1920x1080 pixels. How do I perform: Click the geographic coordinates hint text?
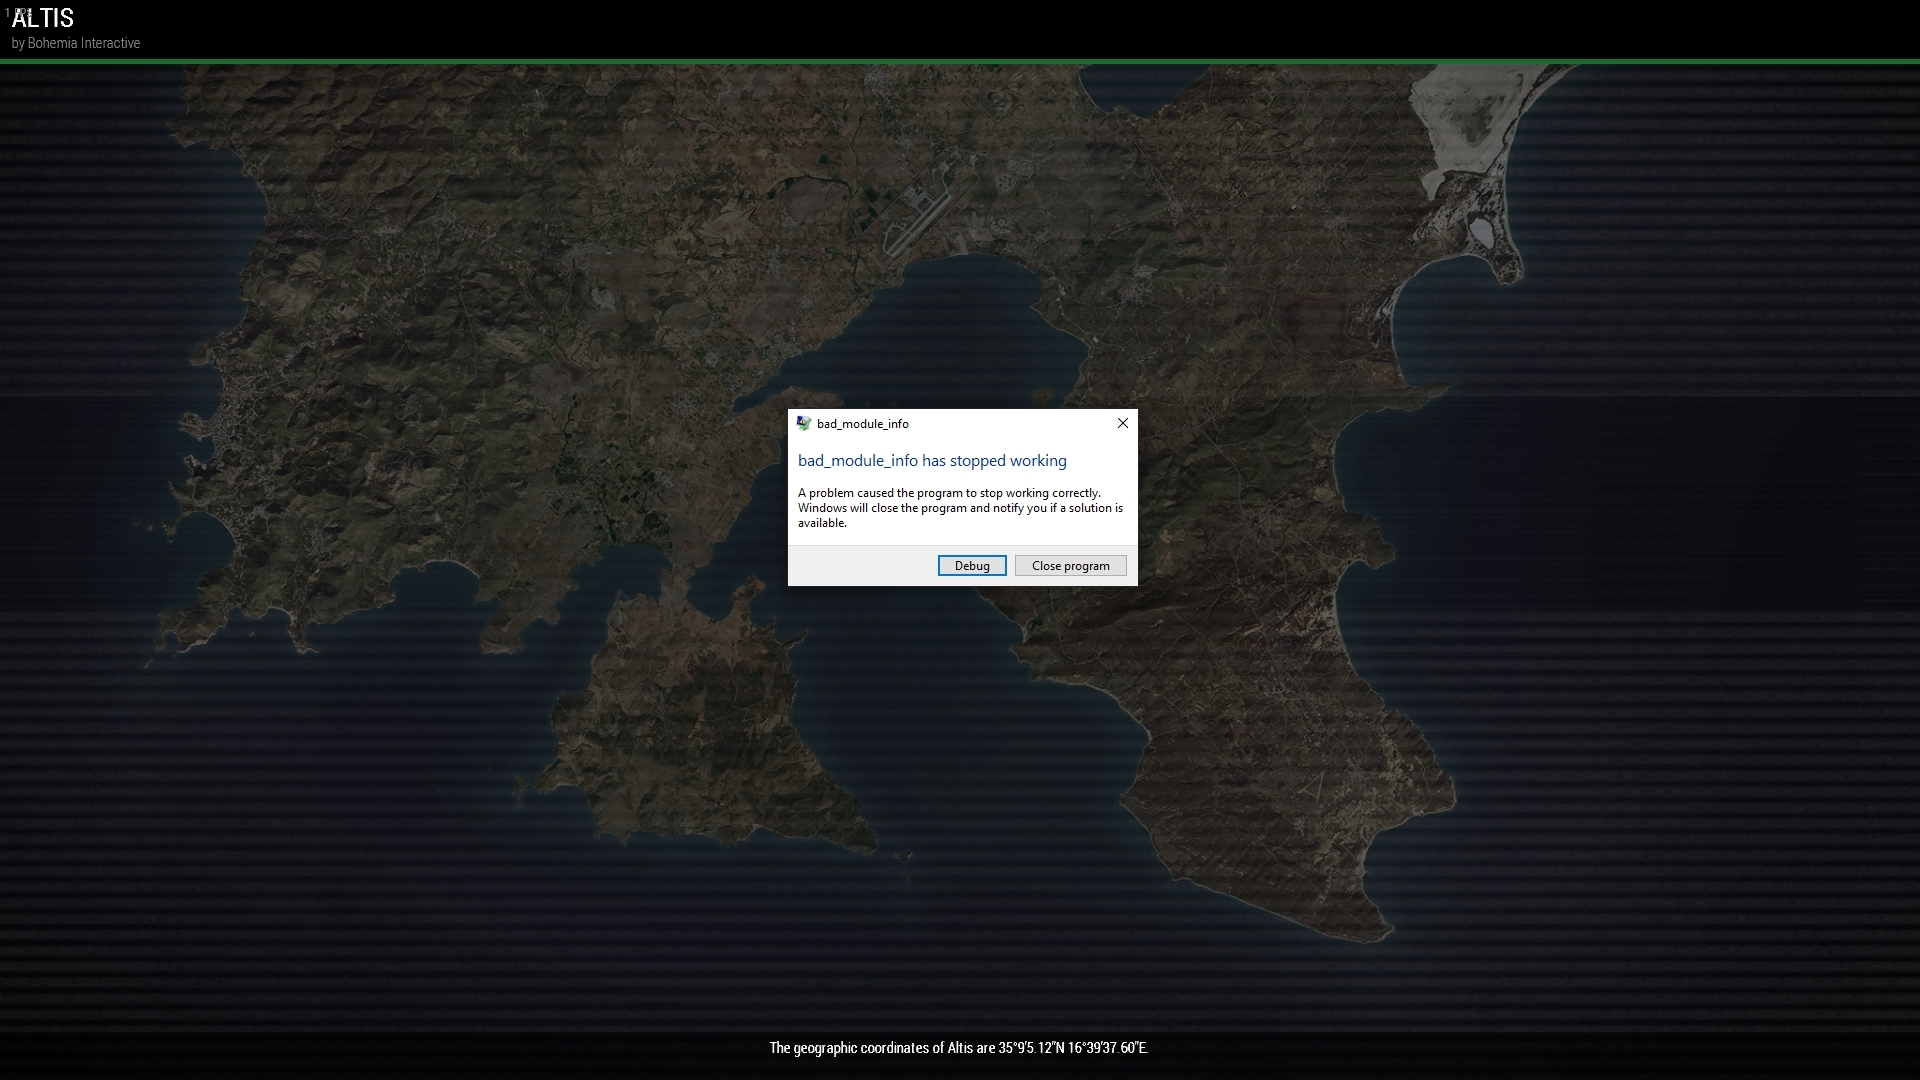pos(958,1048)
